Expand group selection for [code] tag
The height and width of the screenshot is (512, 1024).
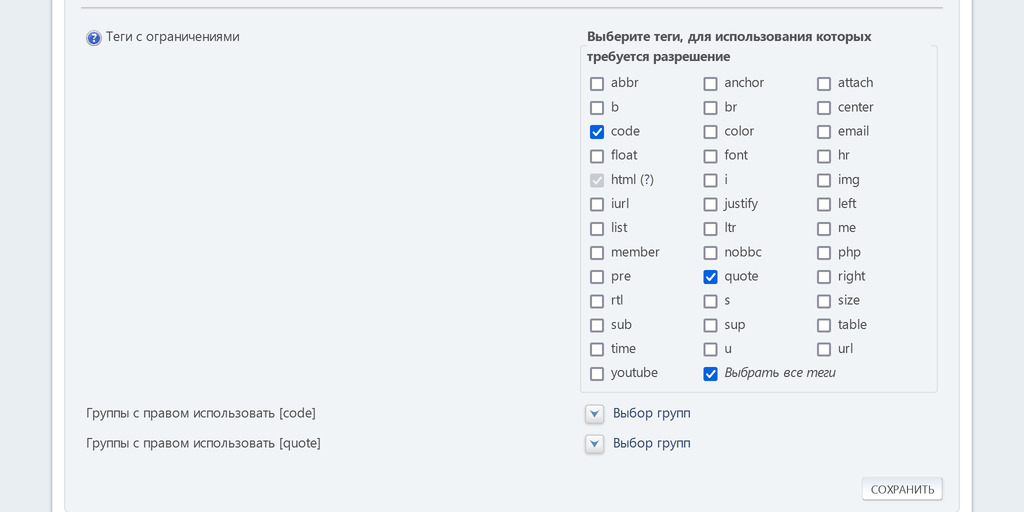595,414
